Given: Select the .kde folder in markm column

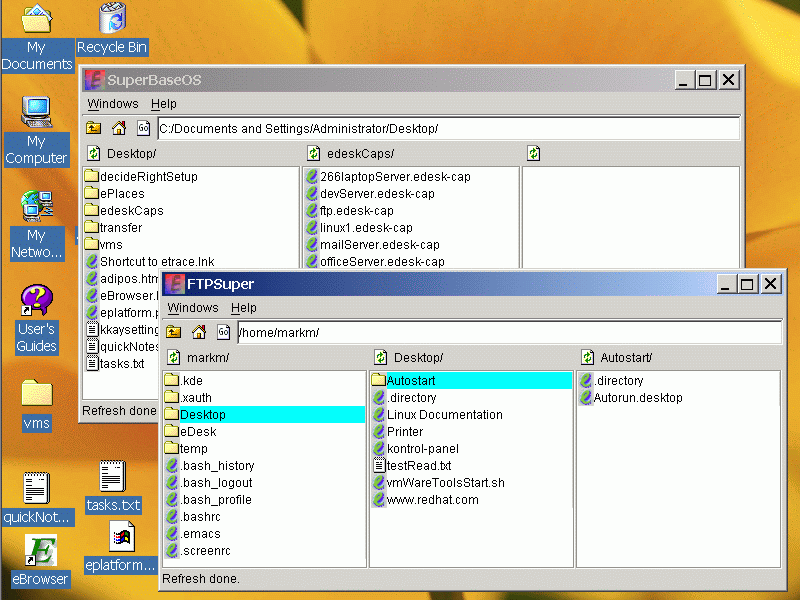Looking at the screenshot, I should pos(191,381).
